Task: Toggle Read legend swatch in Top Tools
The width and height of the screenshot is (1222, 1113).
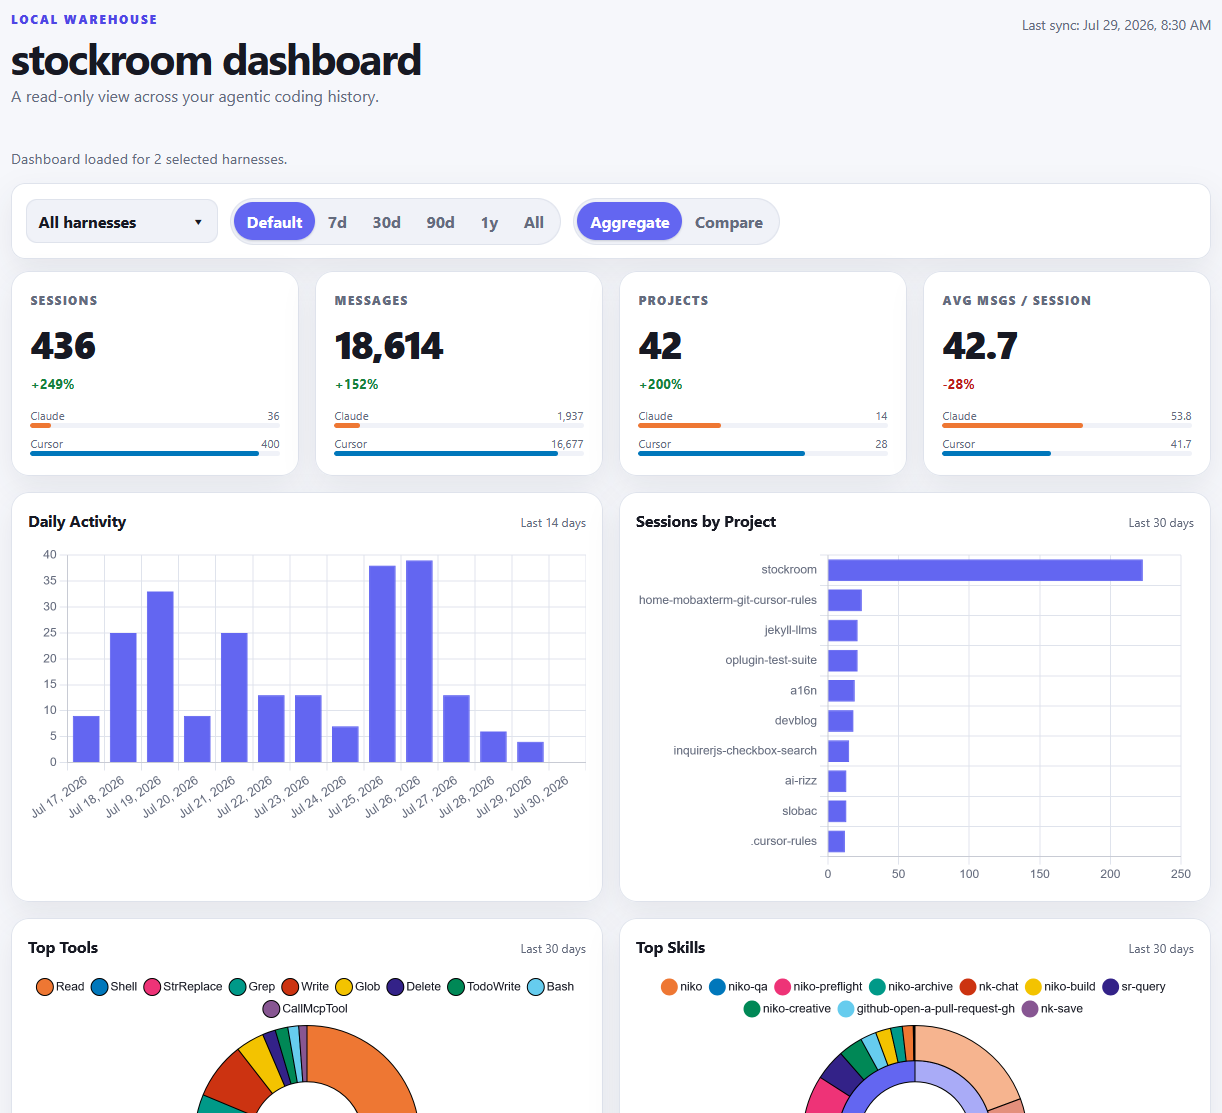Action: coord(44,987)
